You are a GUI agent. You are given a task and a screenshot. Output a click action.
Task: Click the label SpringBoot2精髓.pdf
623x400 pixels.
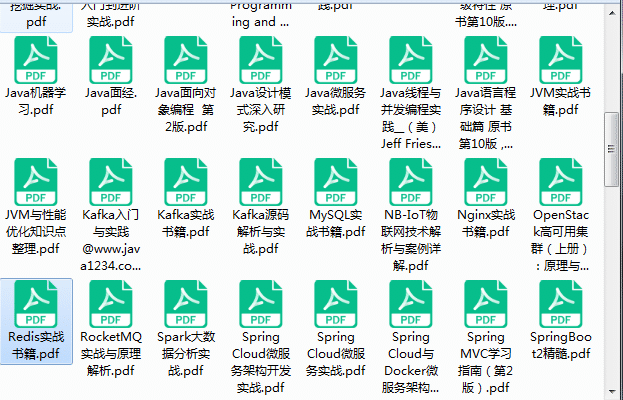[561, 345]
